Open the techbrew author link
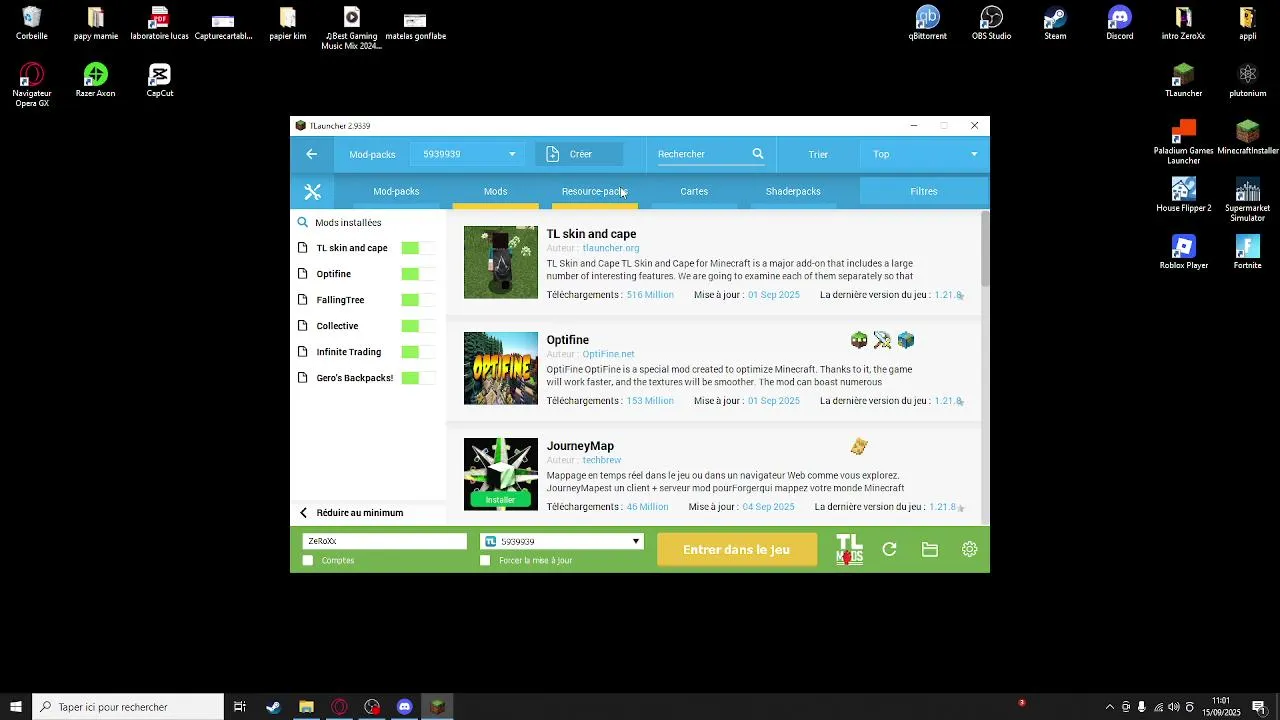Screen dimensions: 1280x720 tap(602, 460)
